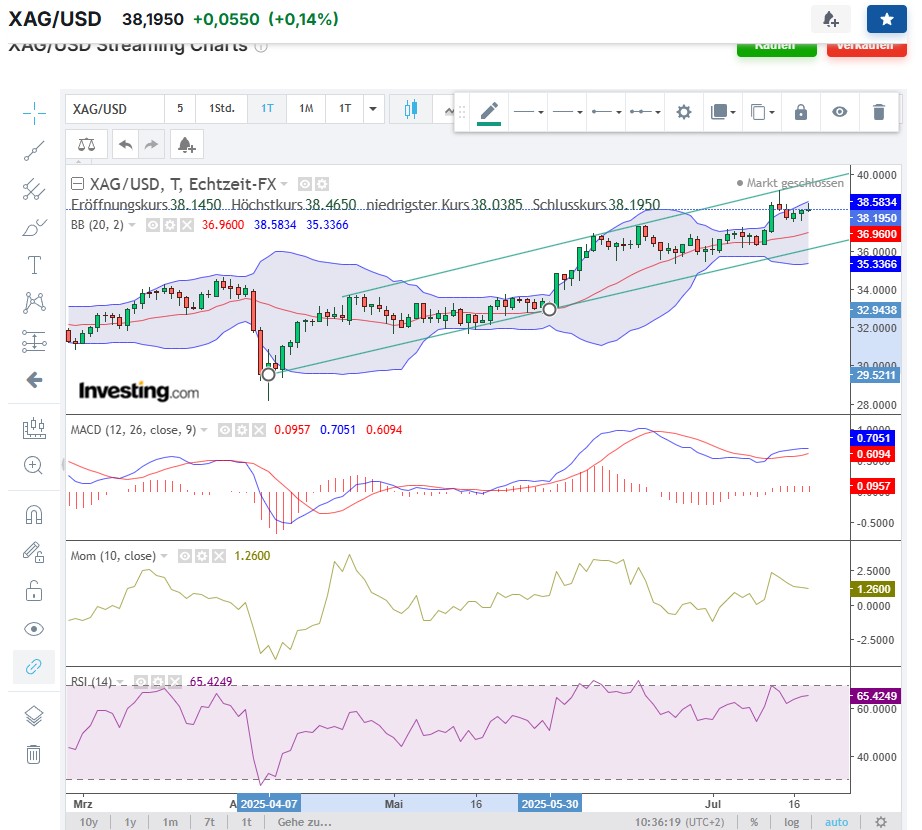Screen dimensions: 922x830
Task: Expand the interval dropdown arrow
Action: pos(373,109)
